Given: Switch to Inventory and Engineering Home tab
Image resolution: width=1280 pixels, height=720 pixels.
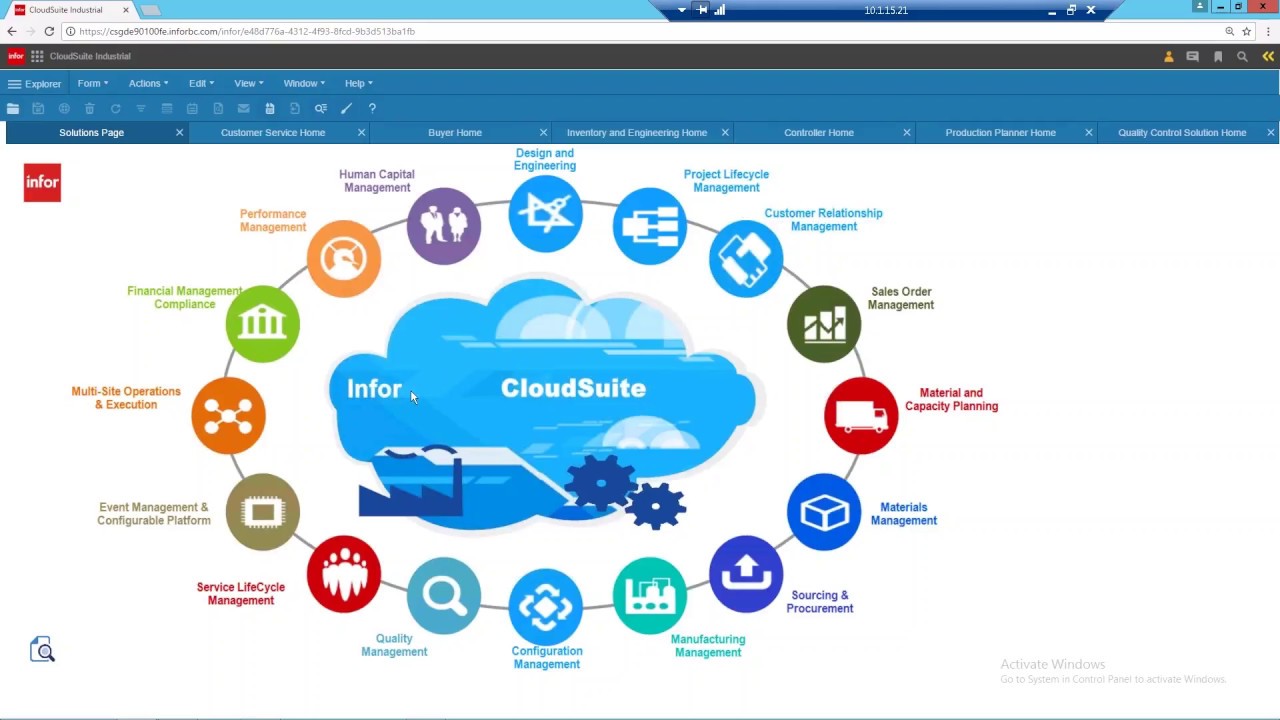Looking at the screenshot, I should [637, 132].
